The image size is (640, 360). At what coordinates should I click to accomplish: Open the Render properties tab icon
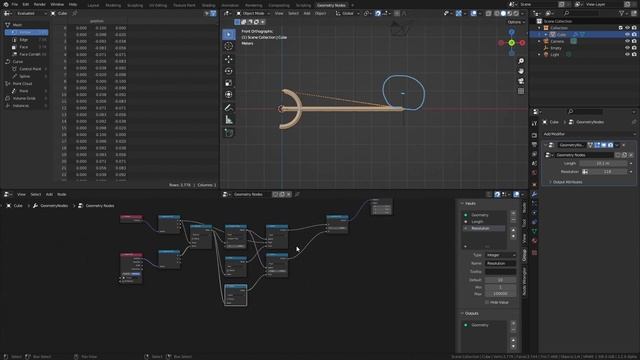click(534, 135)
